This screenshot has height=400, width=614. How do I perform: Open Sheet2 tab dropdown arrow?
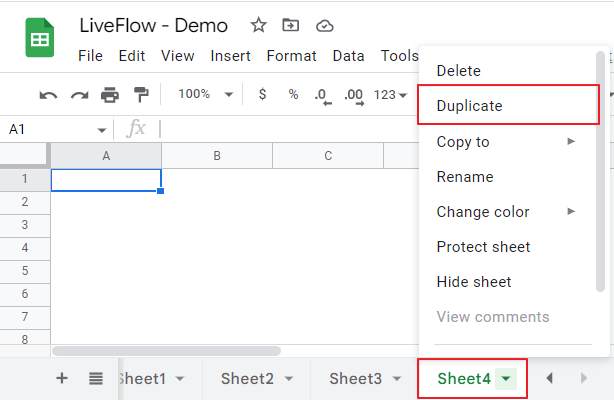point(289,379)
